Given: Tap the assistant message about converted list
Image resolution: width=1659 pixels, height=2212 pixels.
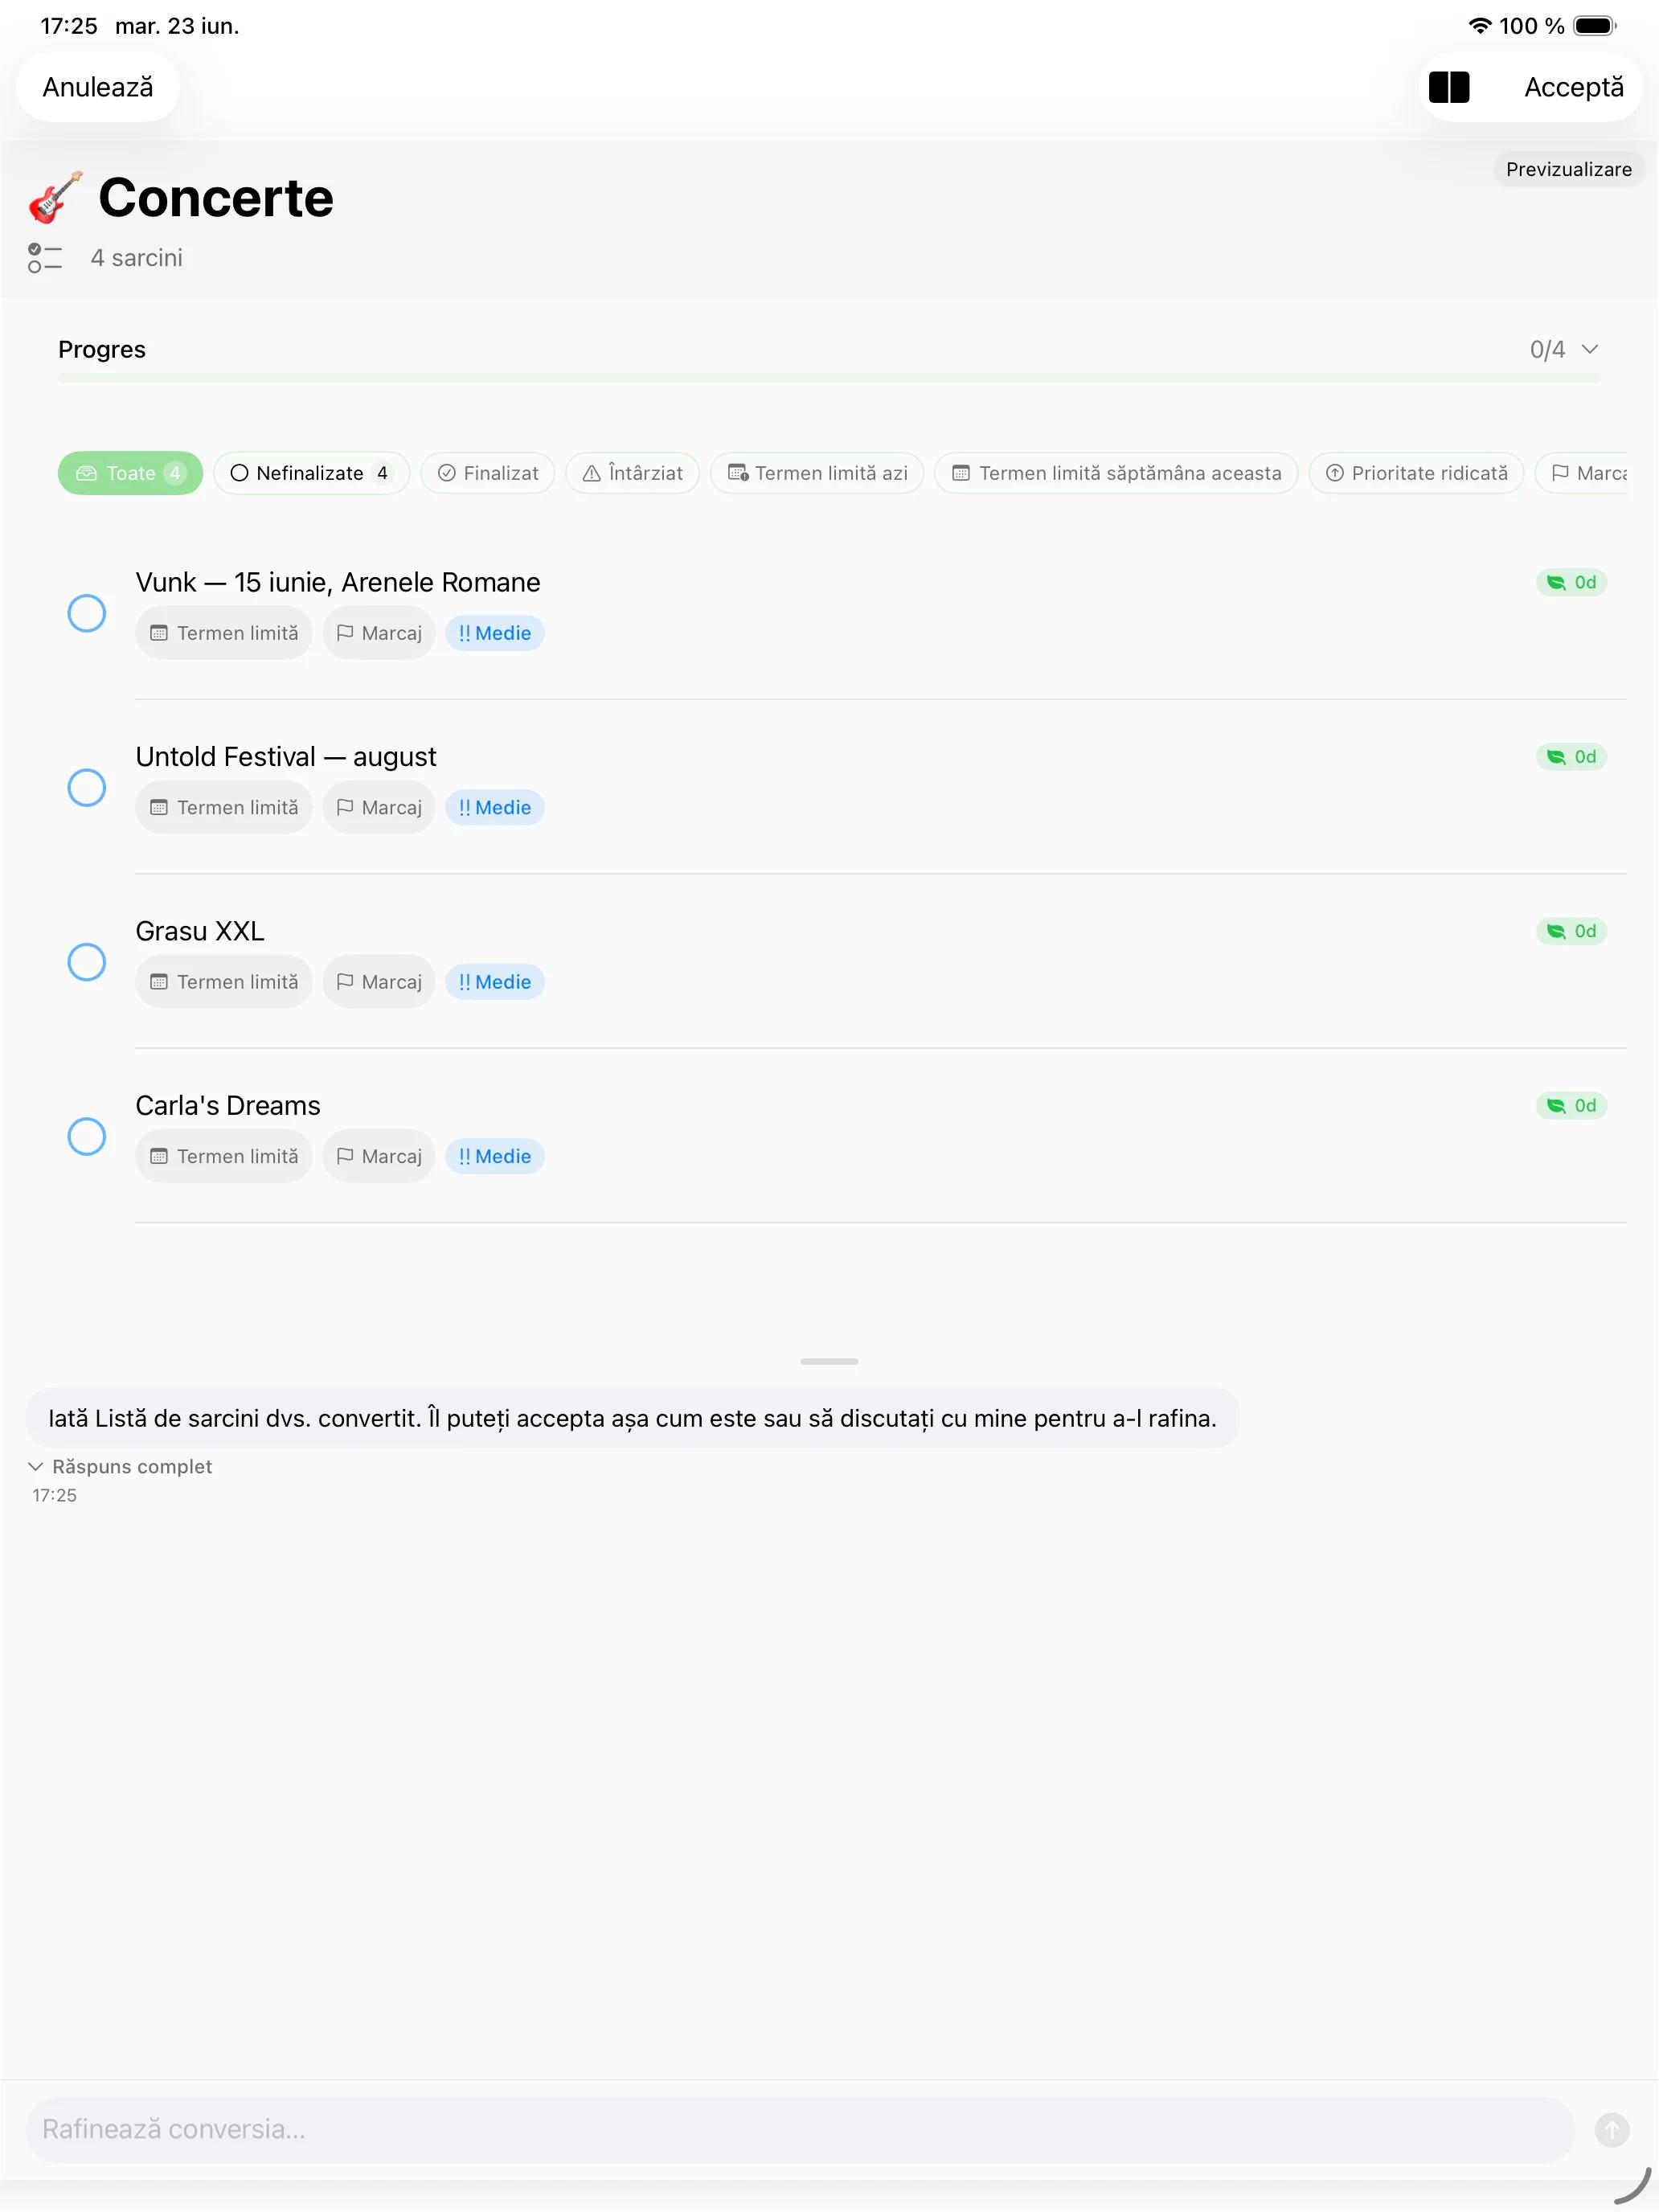Looking at the screenshot, I should [632, 1418].
